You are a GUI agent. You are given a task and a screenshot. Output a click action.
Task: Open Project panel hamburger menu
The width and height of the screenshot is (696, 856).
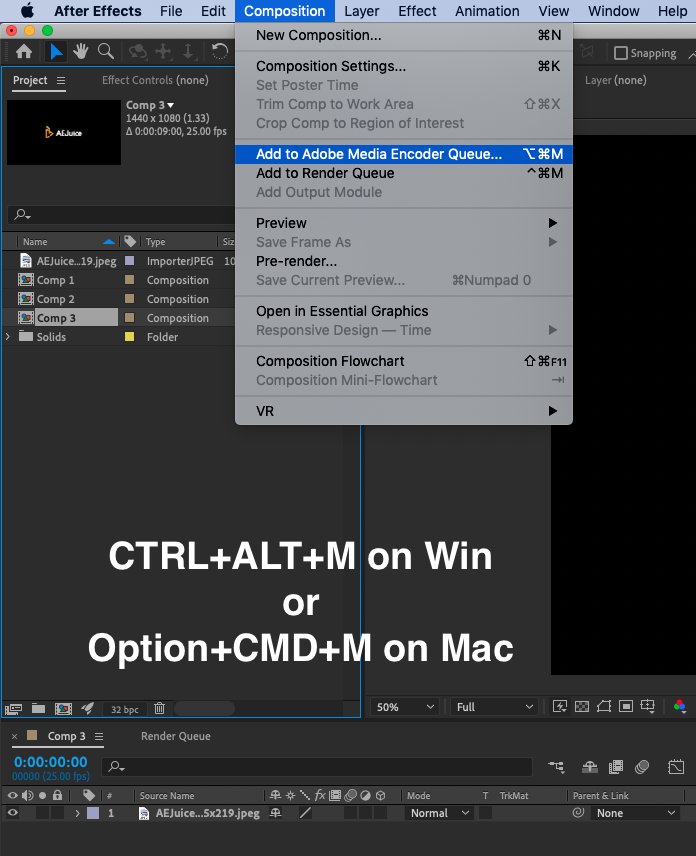coord(61,81)
